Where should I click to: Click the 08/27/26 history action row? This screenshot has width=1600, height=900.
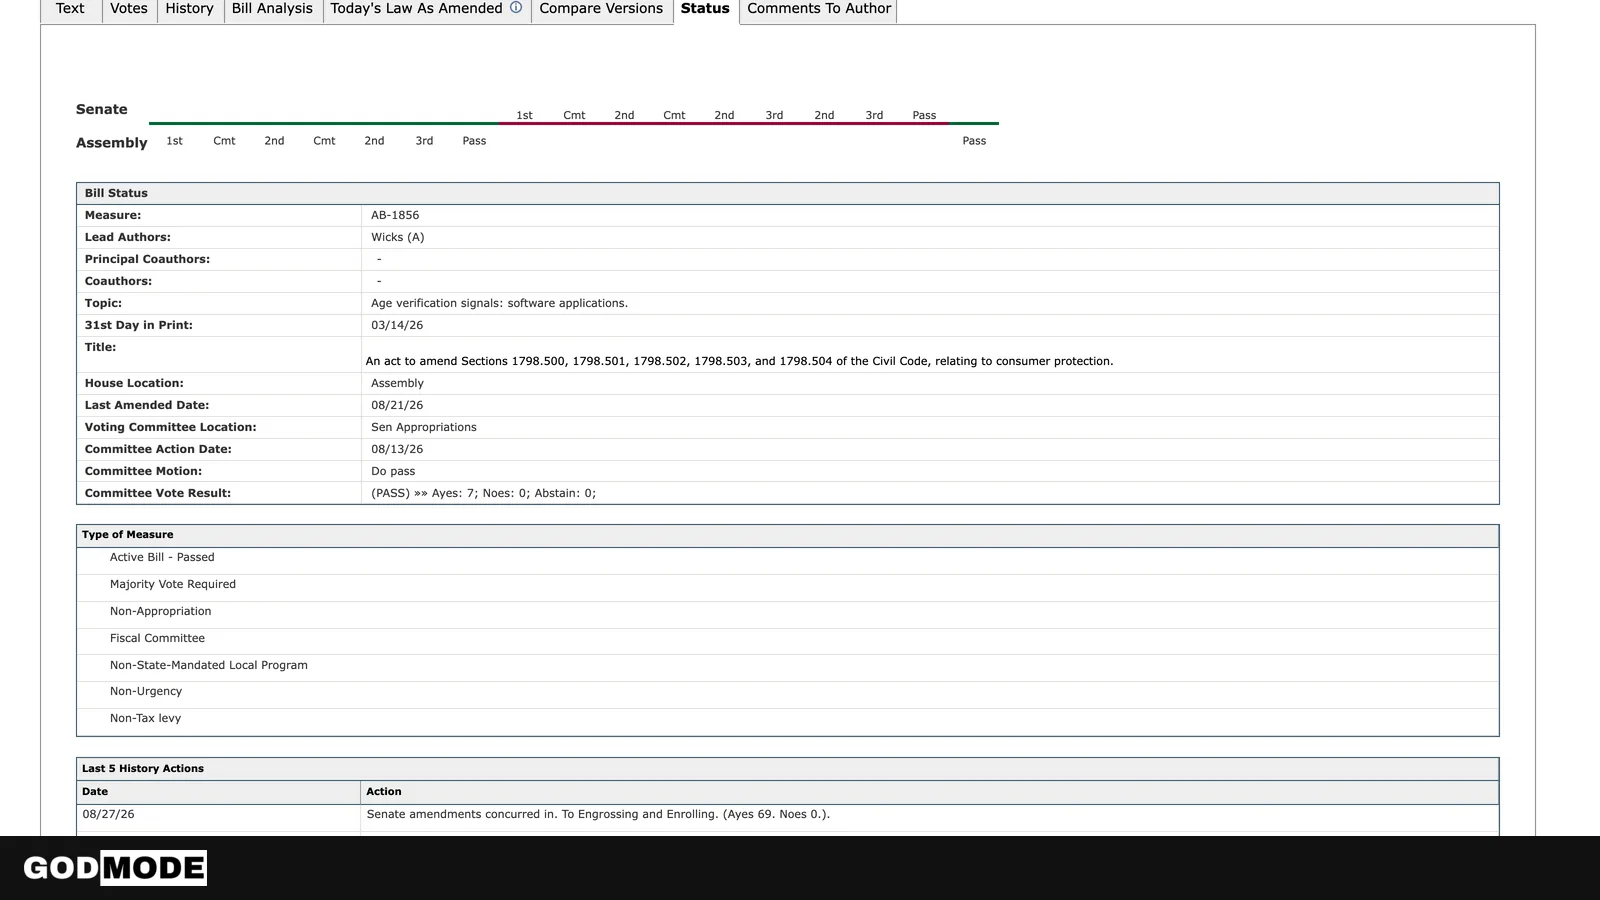tap(787, 815)
